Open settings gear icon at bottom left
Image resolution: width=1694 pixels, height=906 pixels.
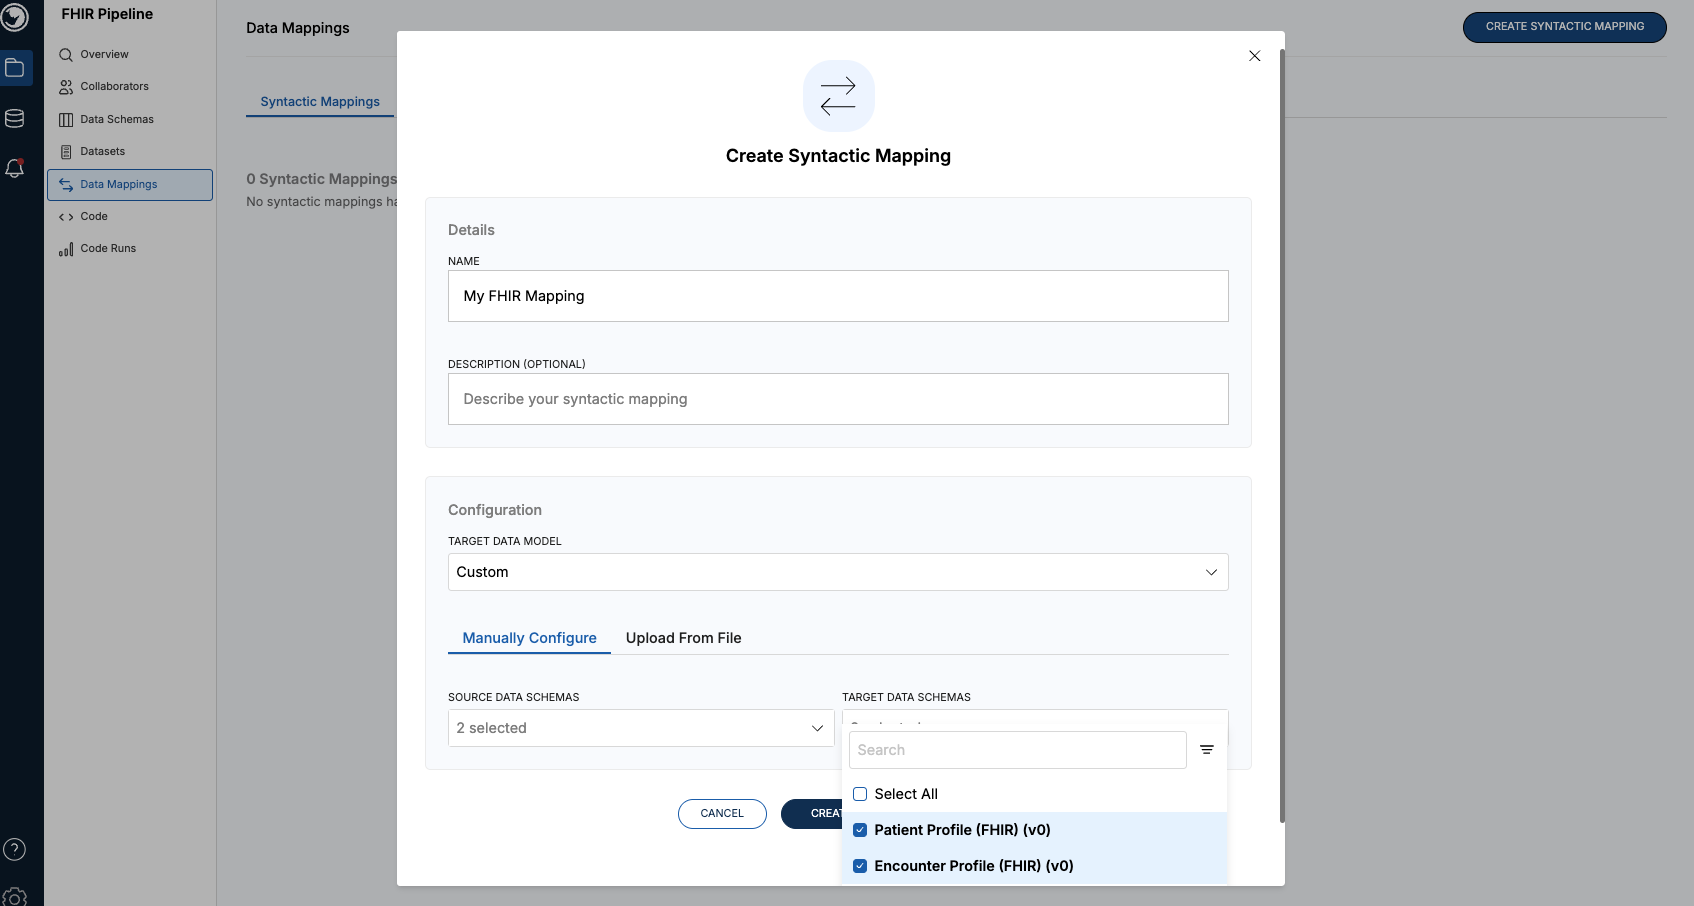click(x=15, y=896)
